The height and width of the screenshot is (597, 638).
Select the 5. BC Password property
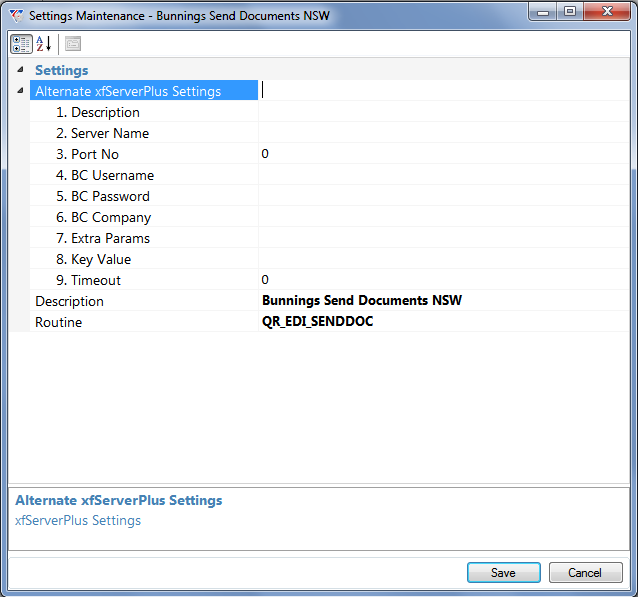144,196
